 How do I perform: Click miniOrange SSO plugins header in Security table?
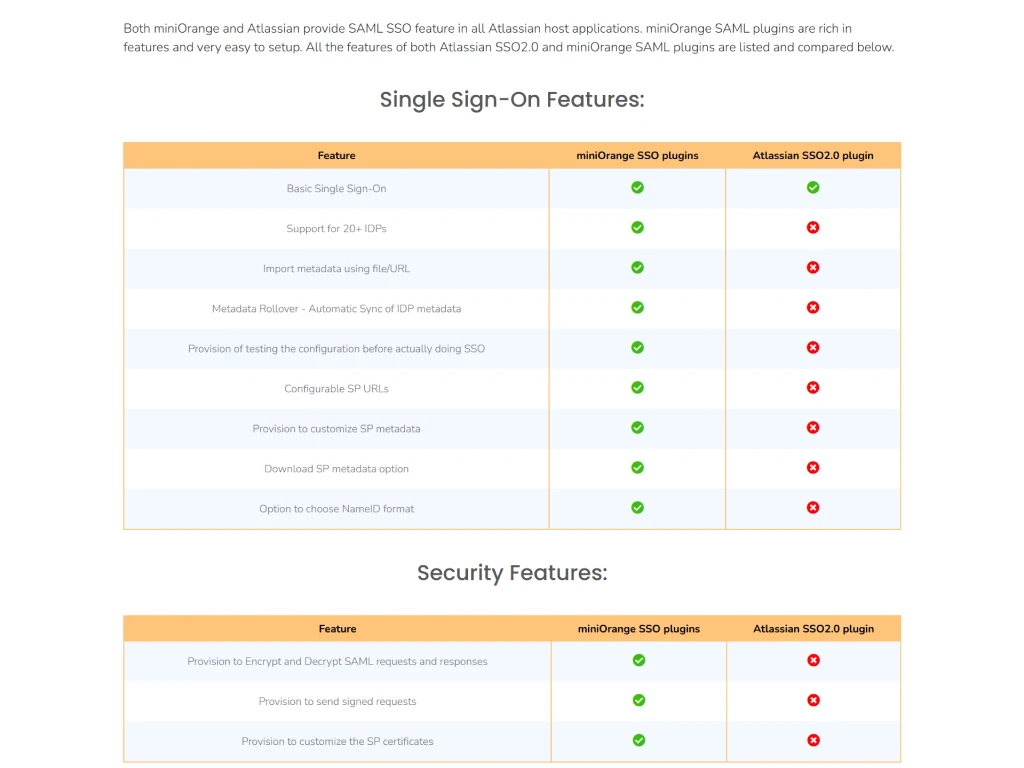click(x=639, y=629)
